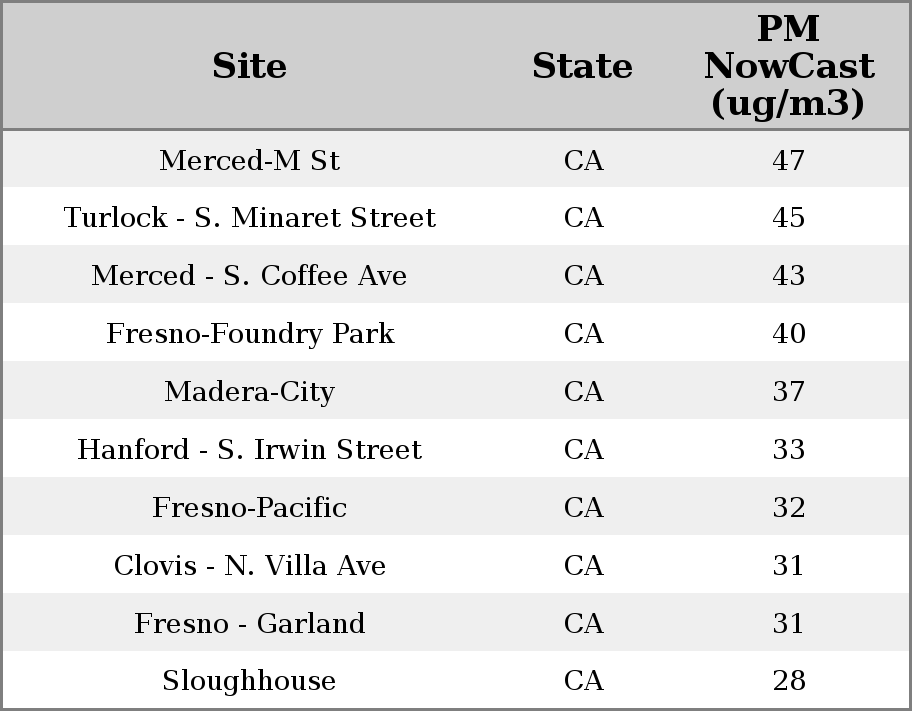Select the Merced-M St site cell

pos(250,160)
